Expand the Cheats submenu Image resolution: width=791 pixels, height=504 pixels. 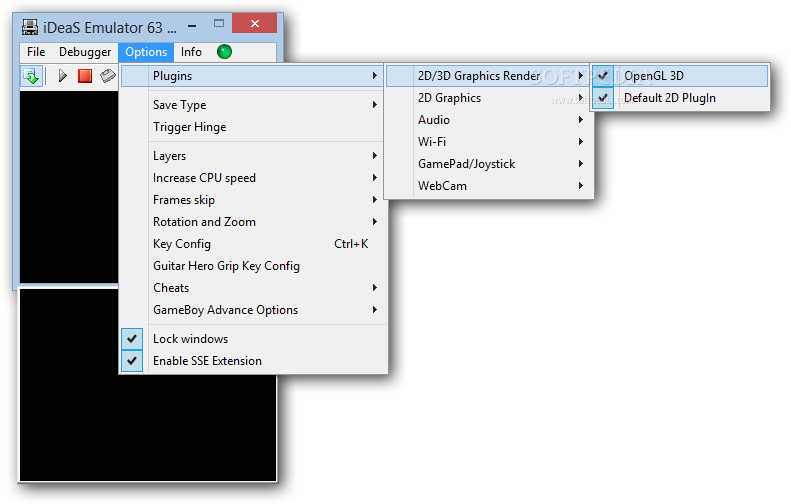coord(252,288)
